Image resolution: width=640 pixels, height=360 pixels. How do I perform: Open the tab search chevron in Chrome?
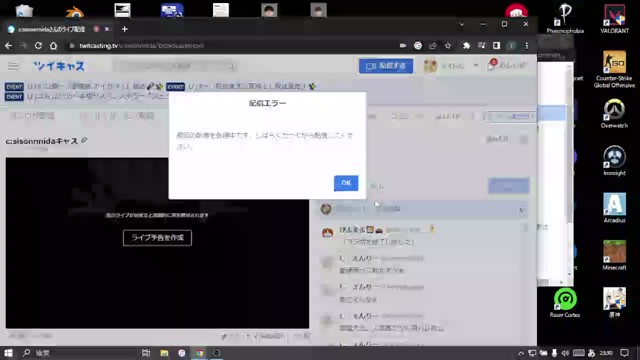pyautogui.click(x=461, y=24)
